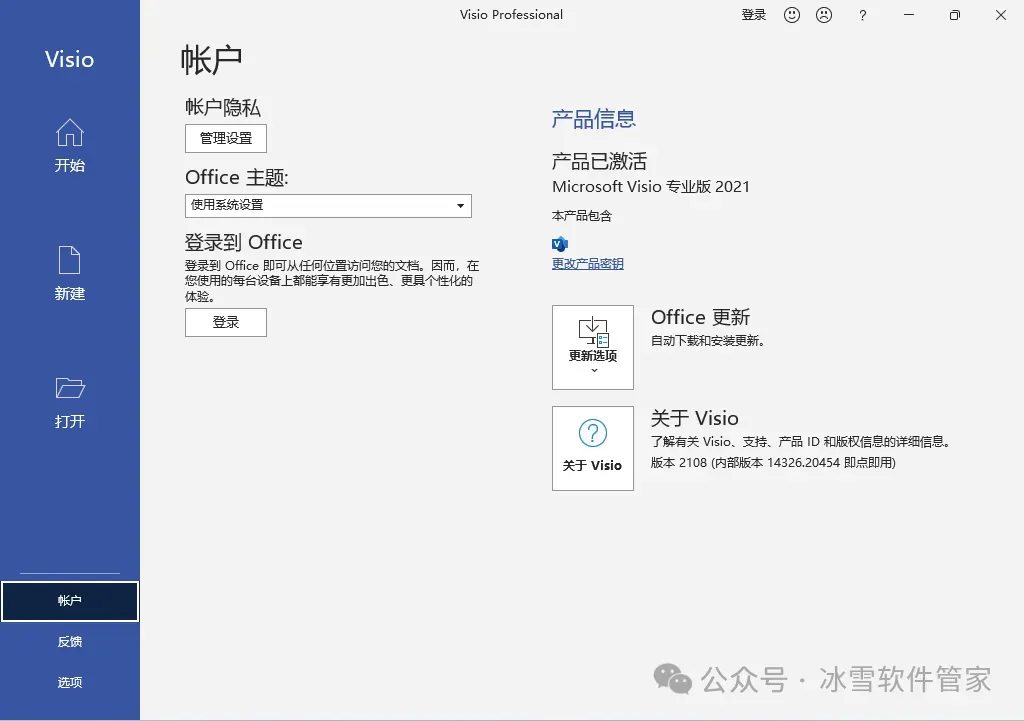This screenshot has height=721, width=1024.
Task: Click Microsoft Visio 专业版 2021 text
Action: (651, 187)
